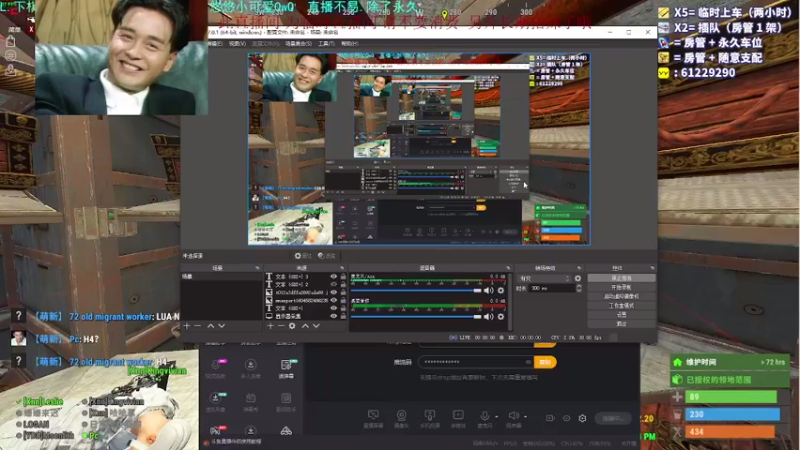800x450 pixels.
Task: Click Start Virtual Camera button in Controls
Action: (621, 296)
